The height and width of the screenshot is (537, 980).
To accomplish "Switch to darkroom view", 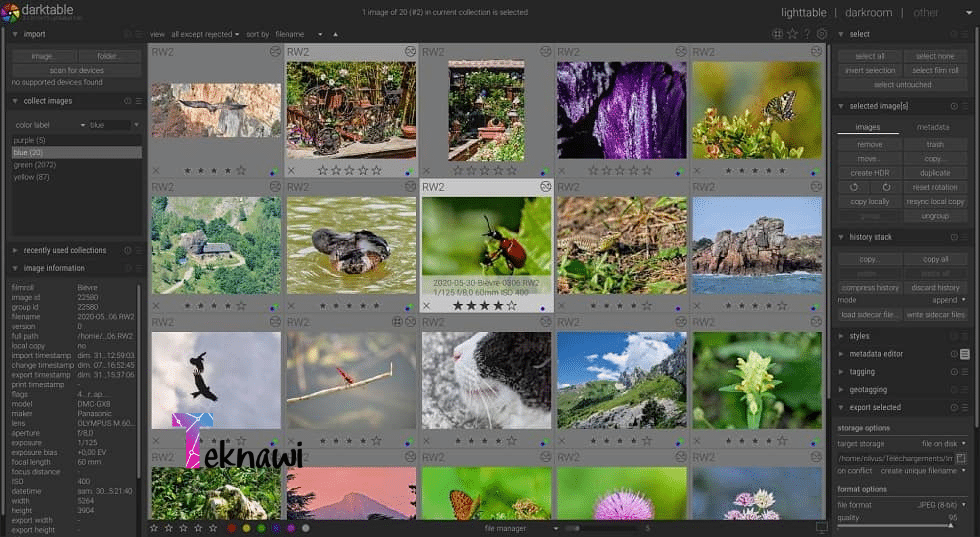I will (x=869, y=13).
